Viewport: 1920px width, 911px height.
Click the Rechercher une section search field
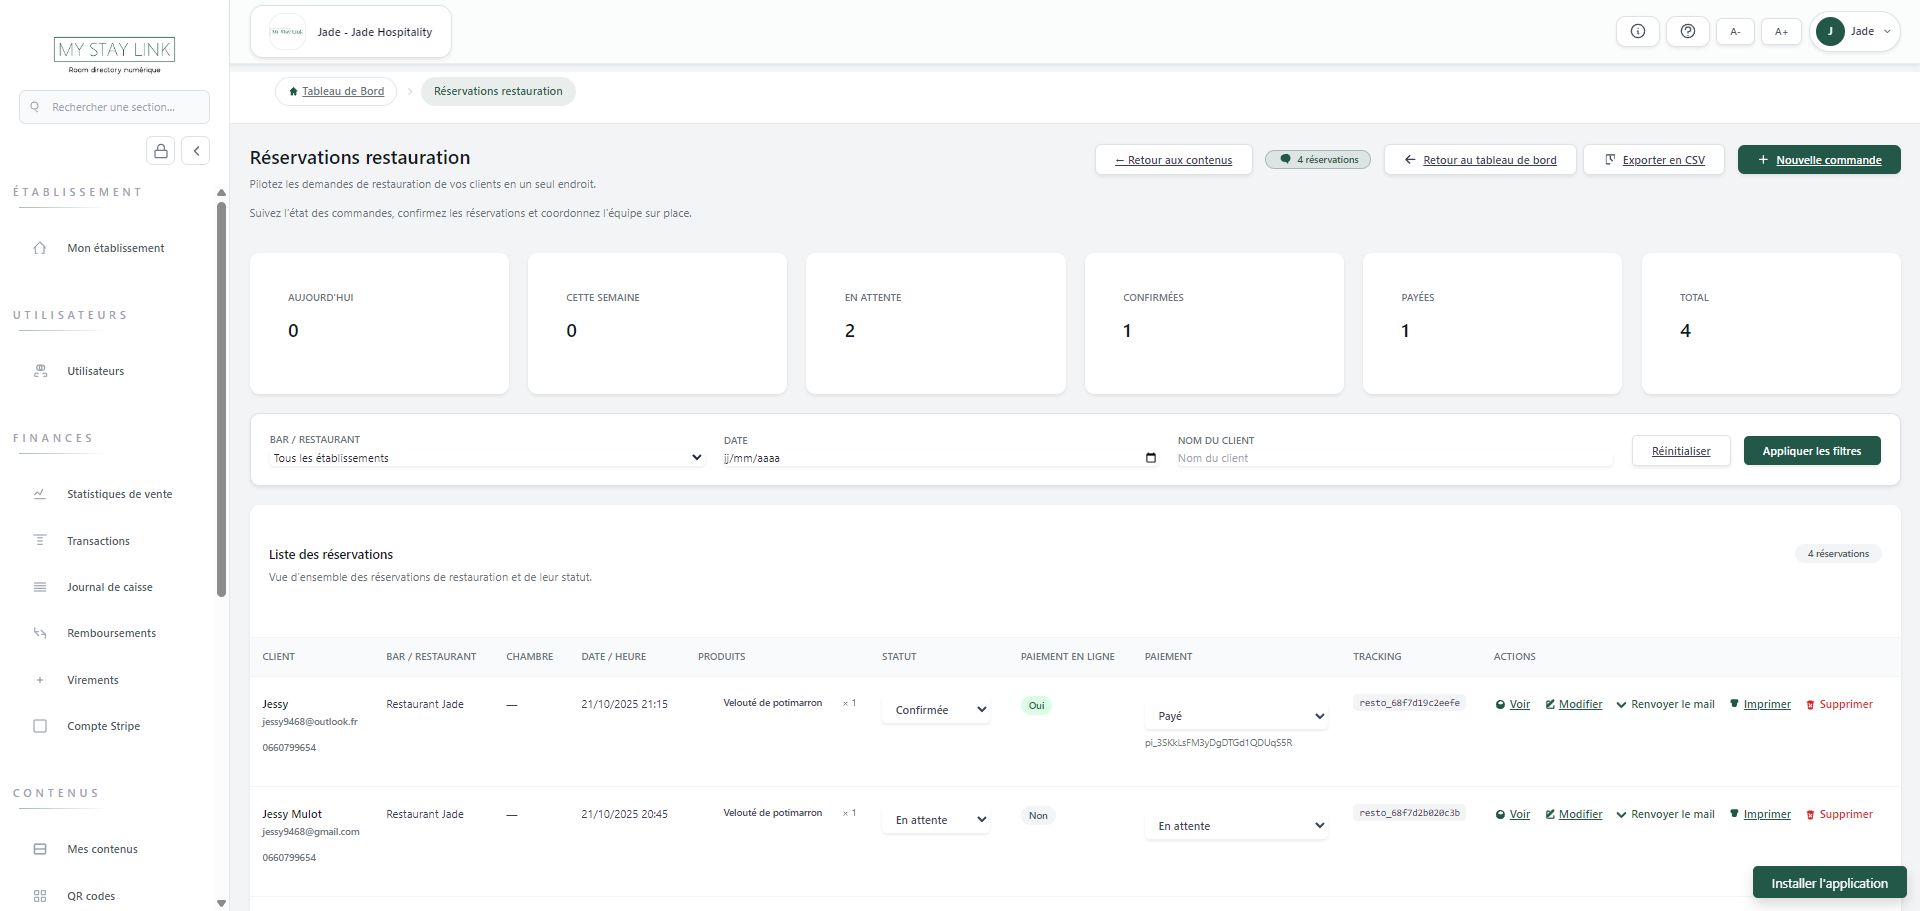(114, 106)
